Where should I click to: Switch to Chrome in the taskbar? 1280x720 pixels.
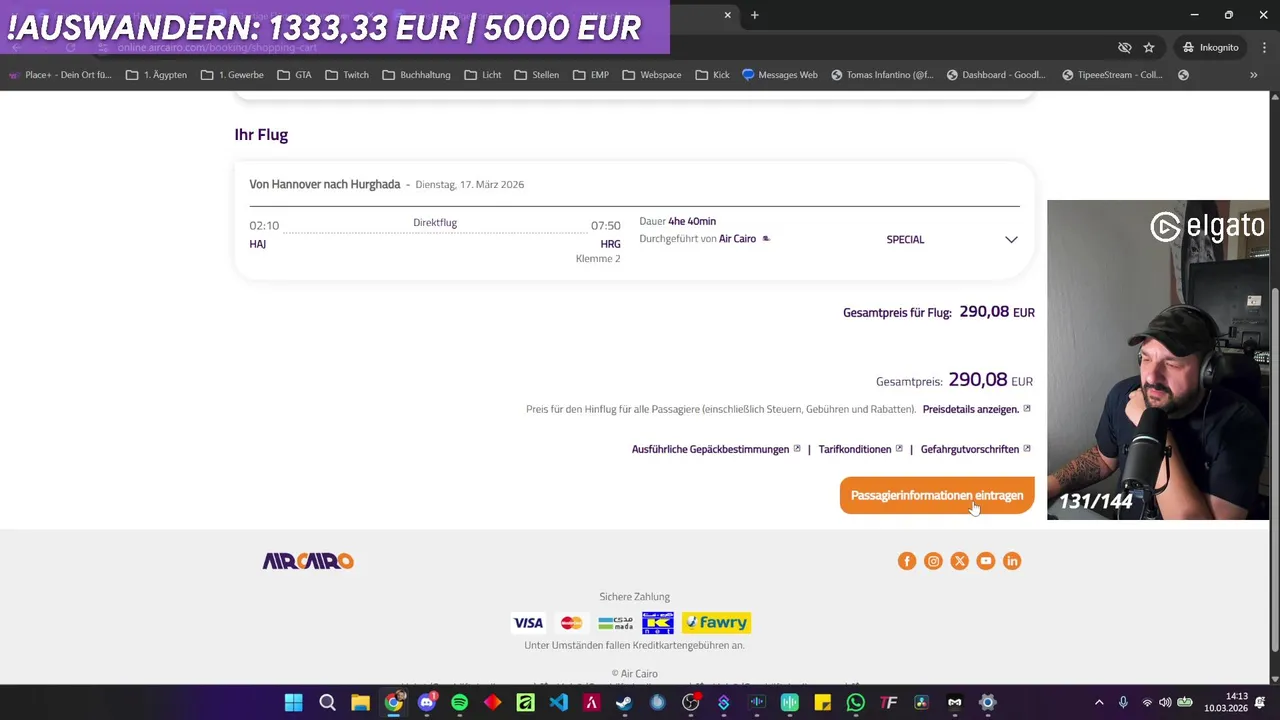pyautogui.click(x=394, y=703)
